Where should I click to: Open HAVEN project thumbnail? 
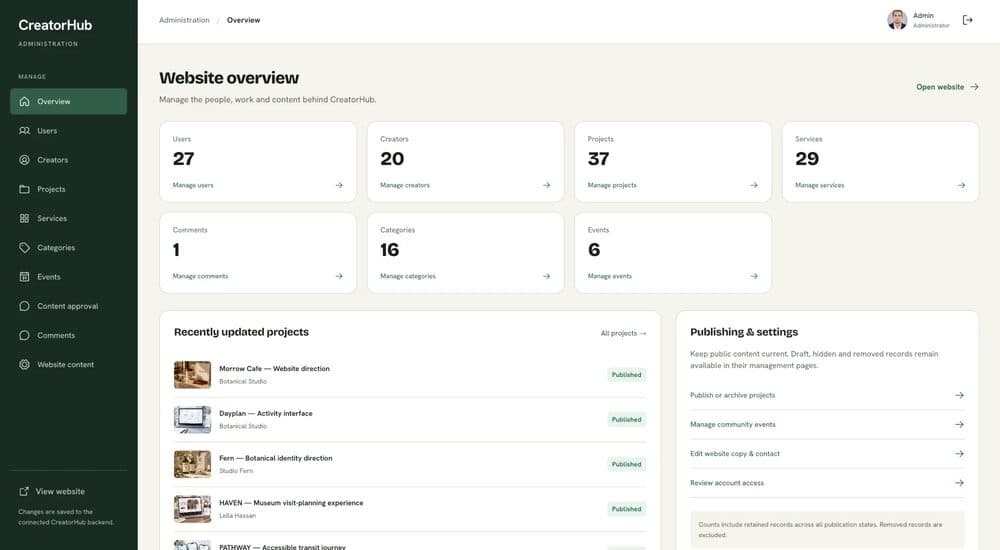(193, 509)
